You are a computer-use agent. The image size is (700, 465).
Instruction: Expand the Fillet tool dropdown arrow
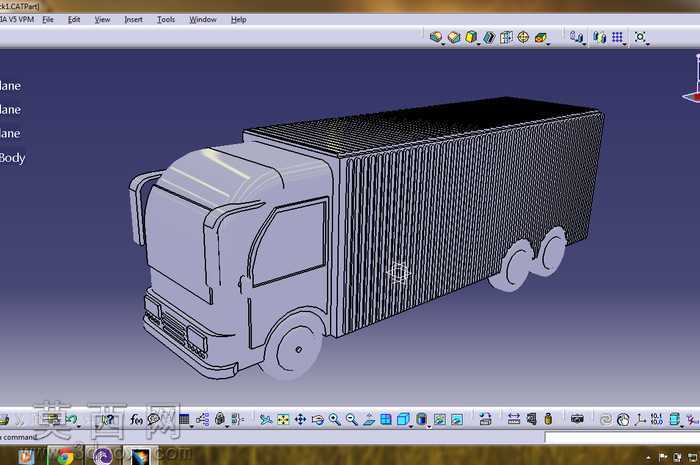coord(443,44)
